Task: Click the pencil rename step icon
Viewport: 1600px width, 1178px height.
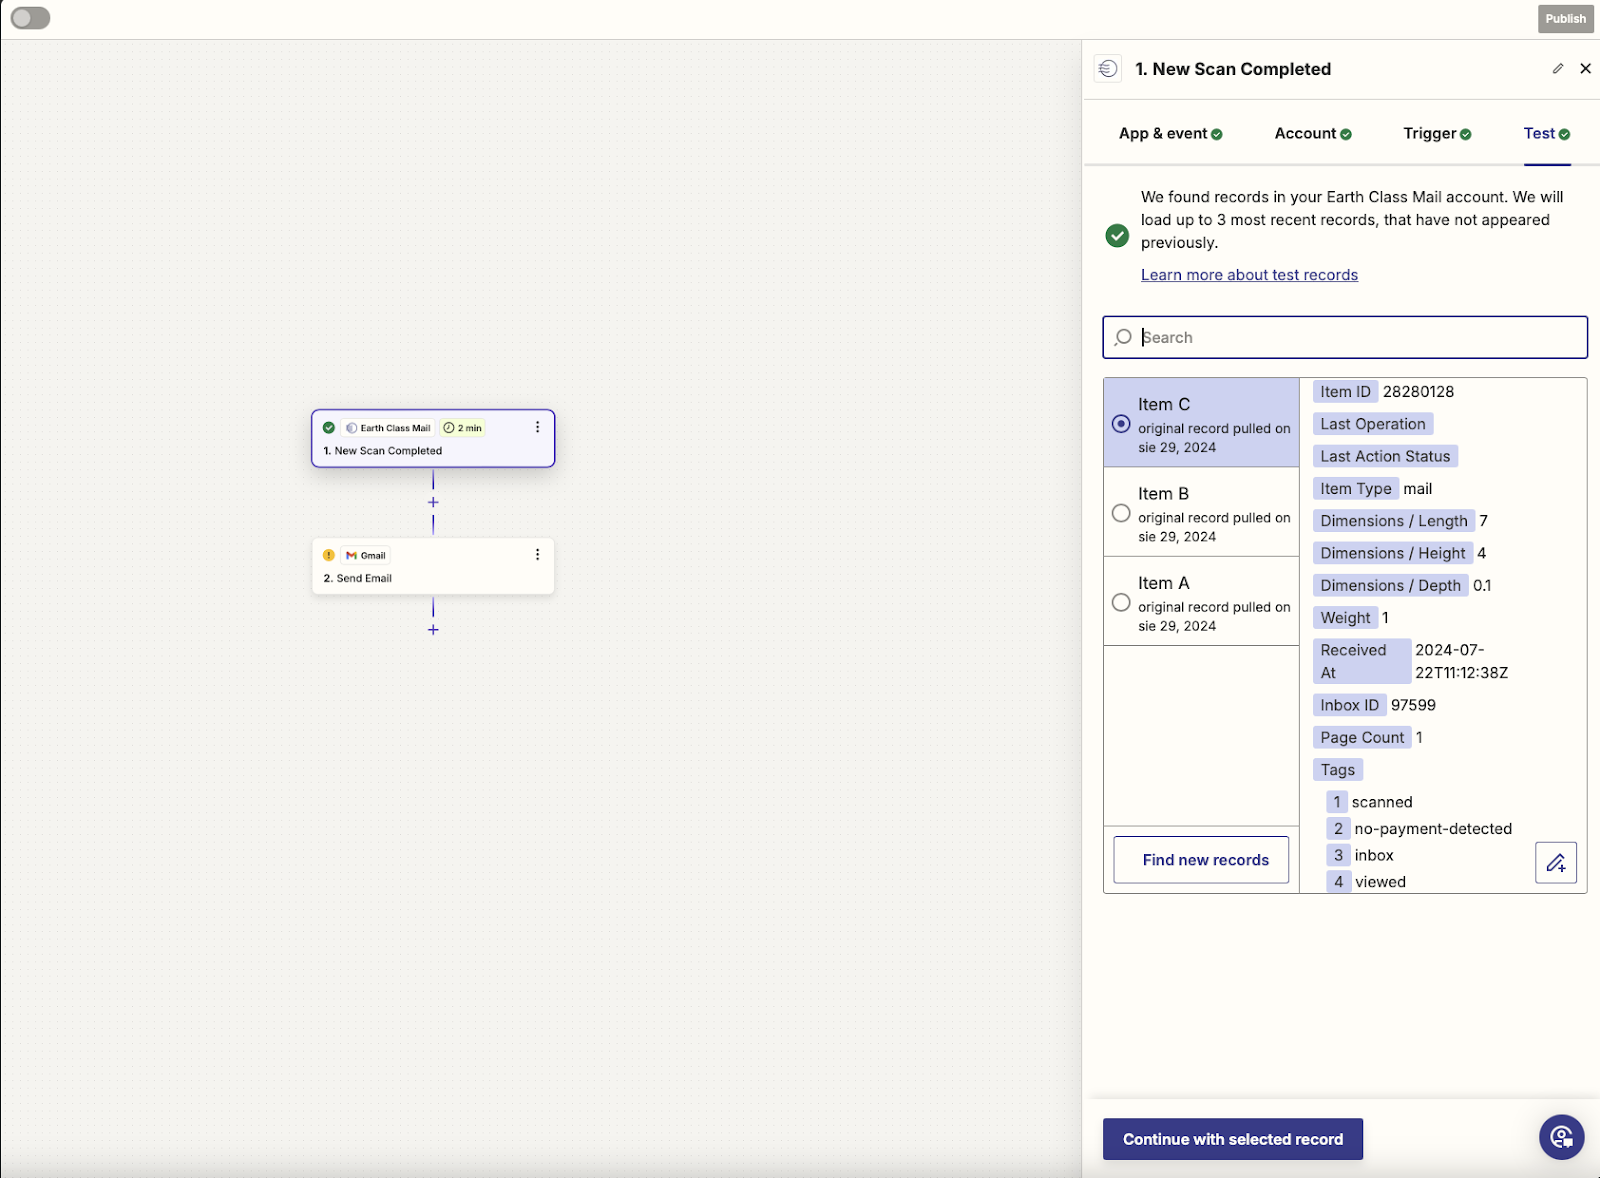Action: pyautogui.click(x=1557, y=69)
